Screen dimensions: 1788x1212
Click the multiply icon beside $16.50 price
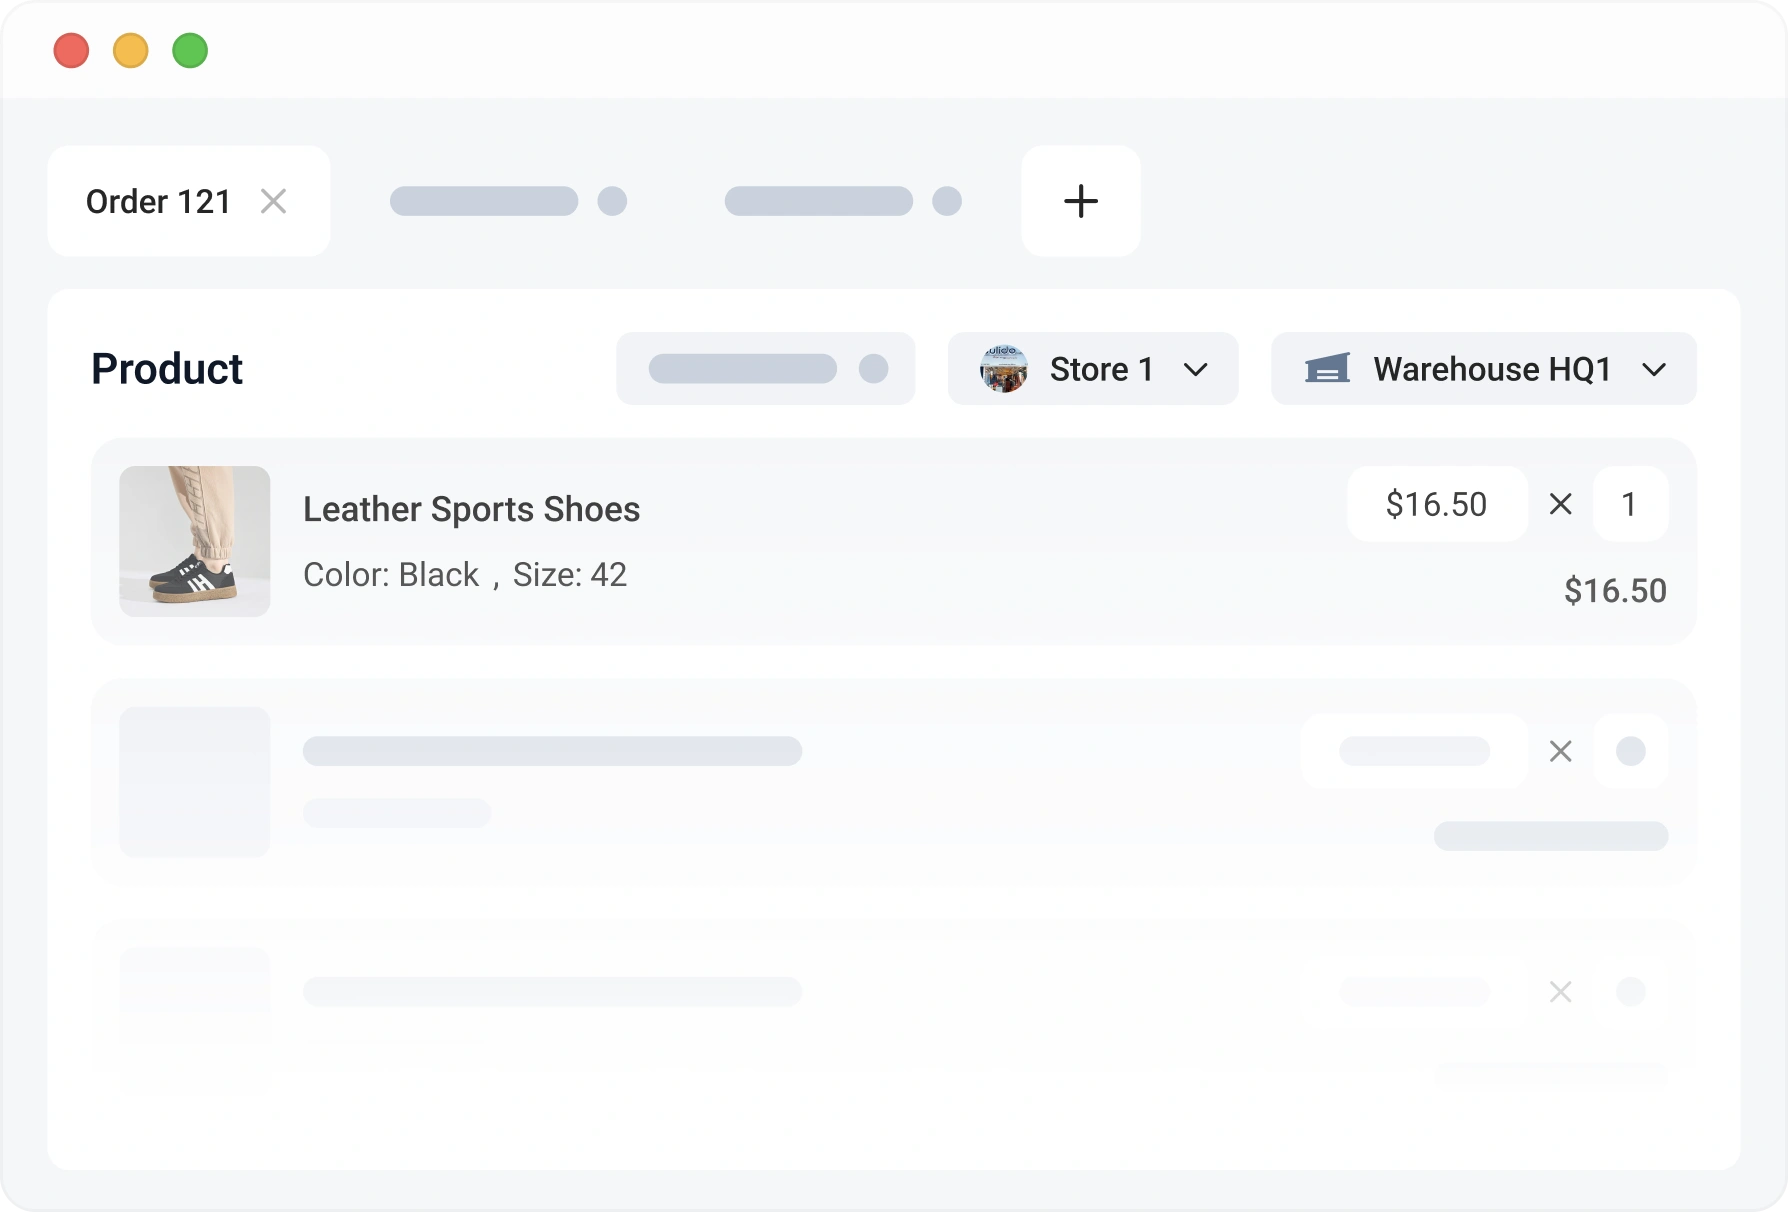[x=1560, y=504]
